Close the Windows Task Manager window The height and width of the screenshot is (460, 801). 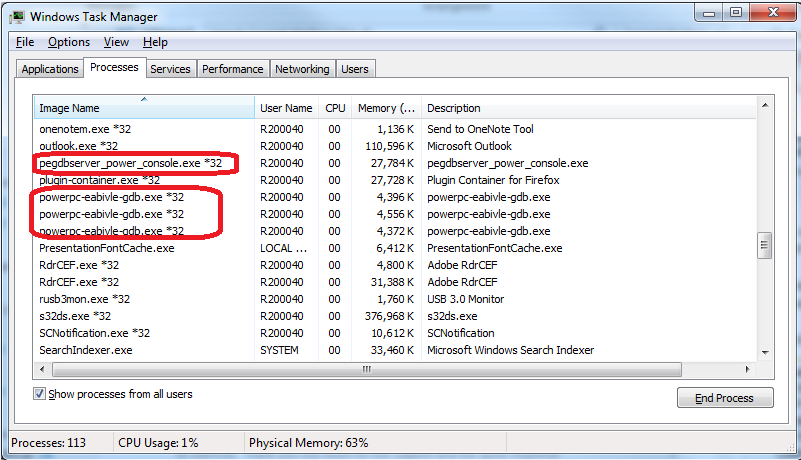[x=773, y=13]
